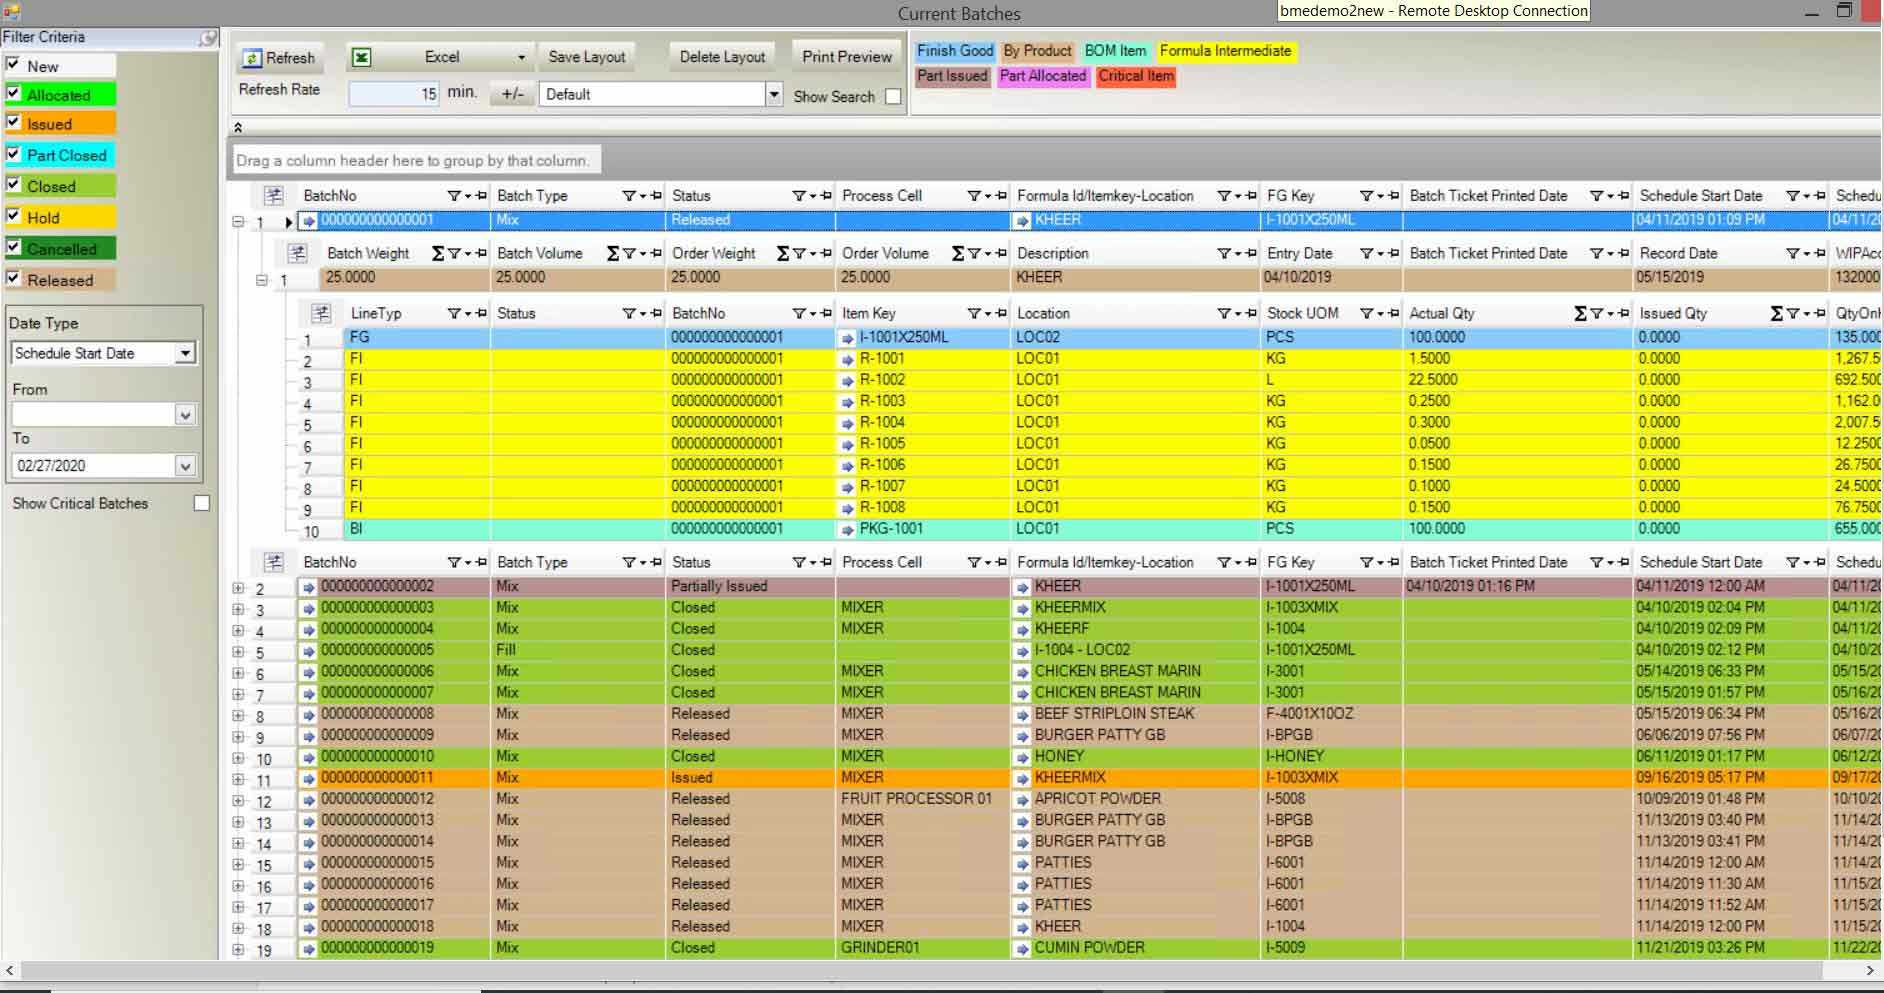Expand batch row 000000000000008 with the plus box
1884x993 pixels.
pyautogui.click(x=238, y=715)
